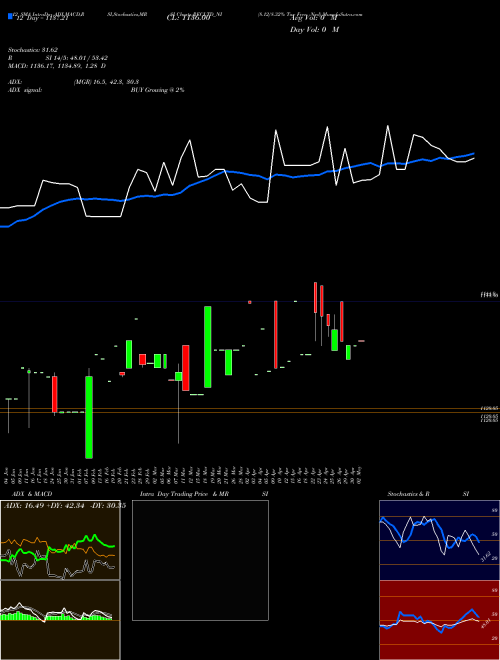The width and height of the screenshot is (500, 660).
Task: Open the ADX line mini chart
Action: [x=60, y=540]
